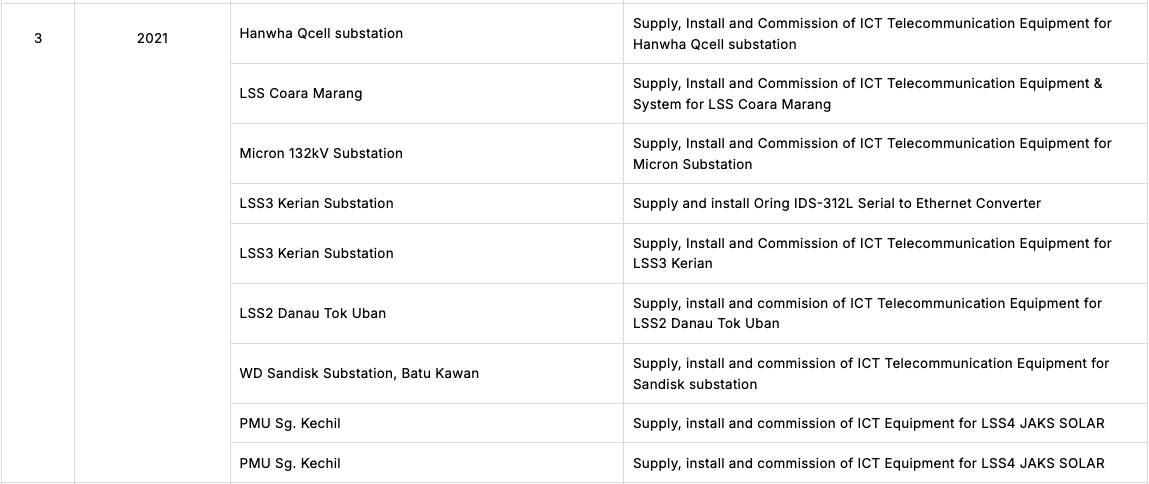
Task: Select the first LSS4 JAKS SOLAR description
Action: (868, 424)
